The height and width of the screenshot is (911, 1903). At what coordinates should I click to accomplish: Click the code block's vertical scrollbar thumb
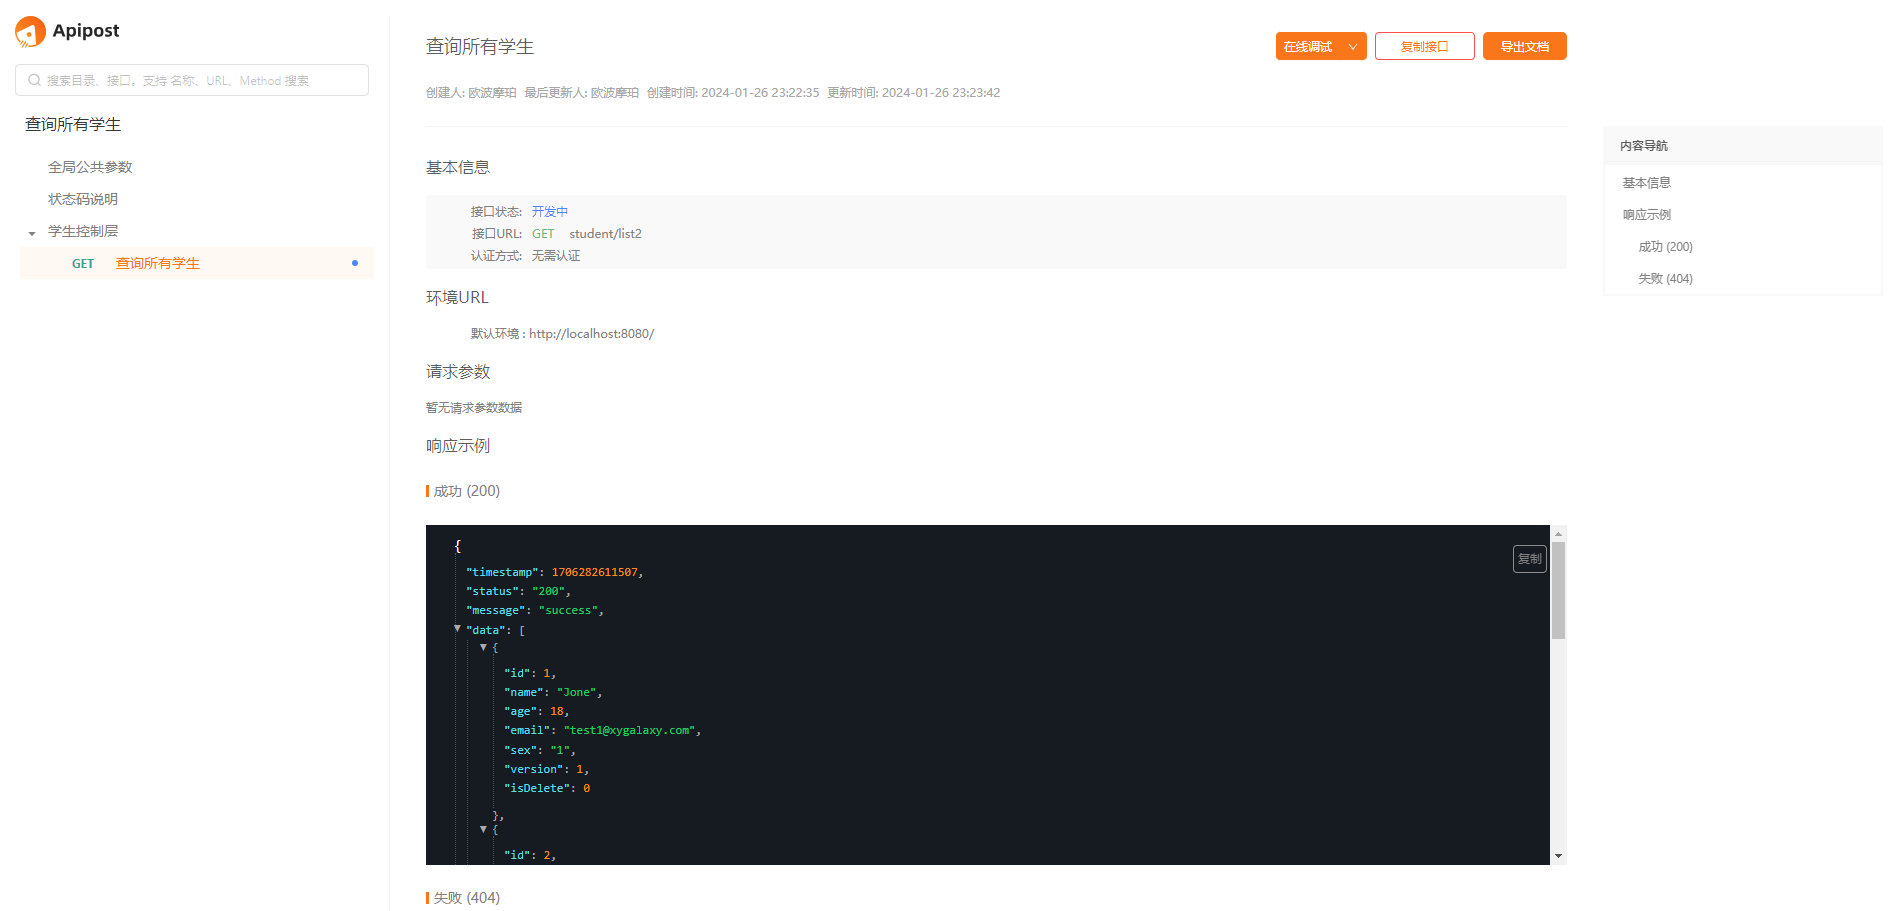coord(1558,590)
